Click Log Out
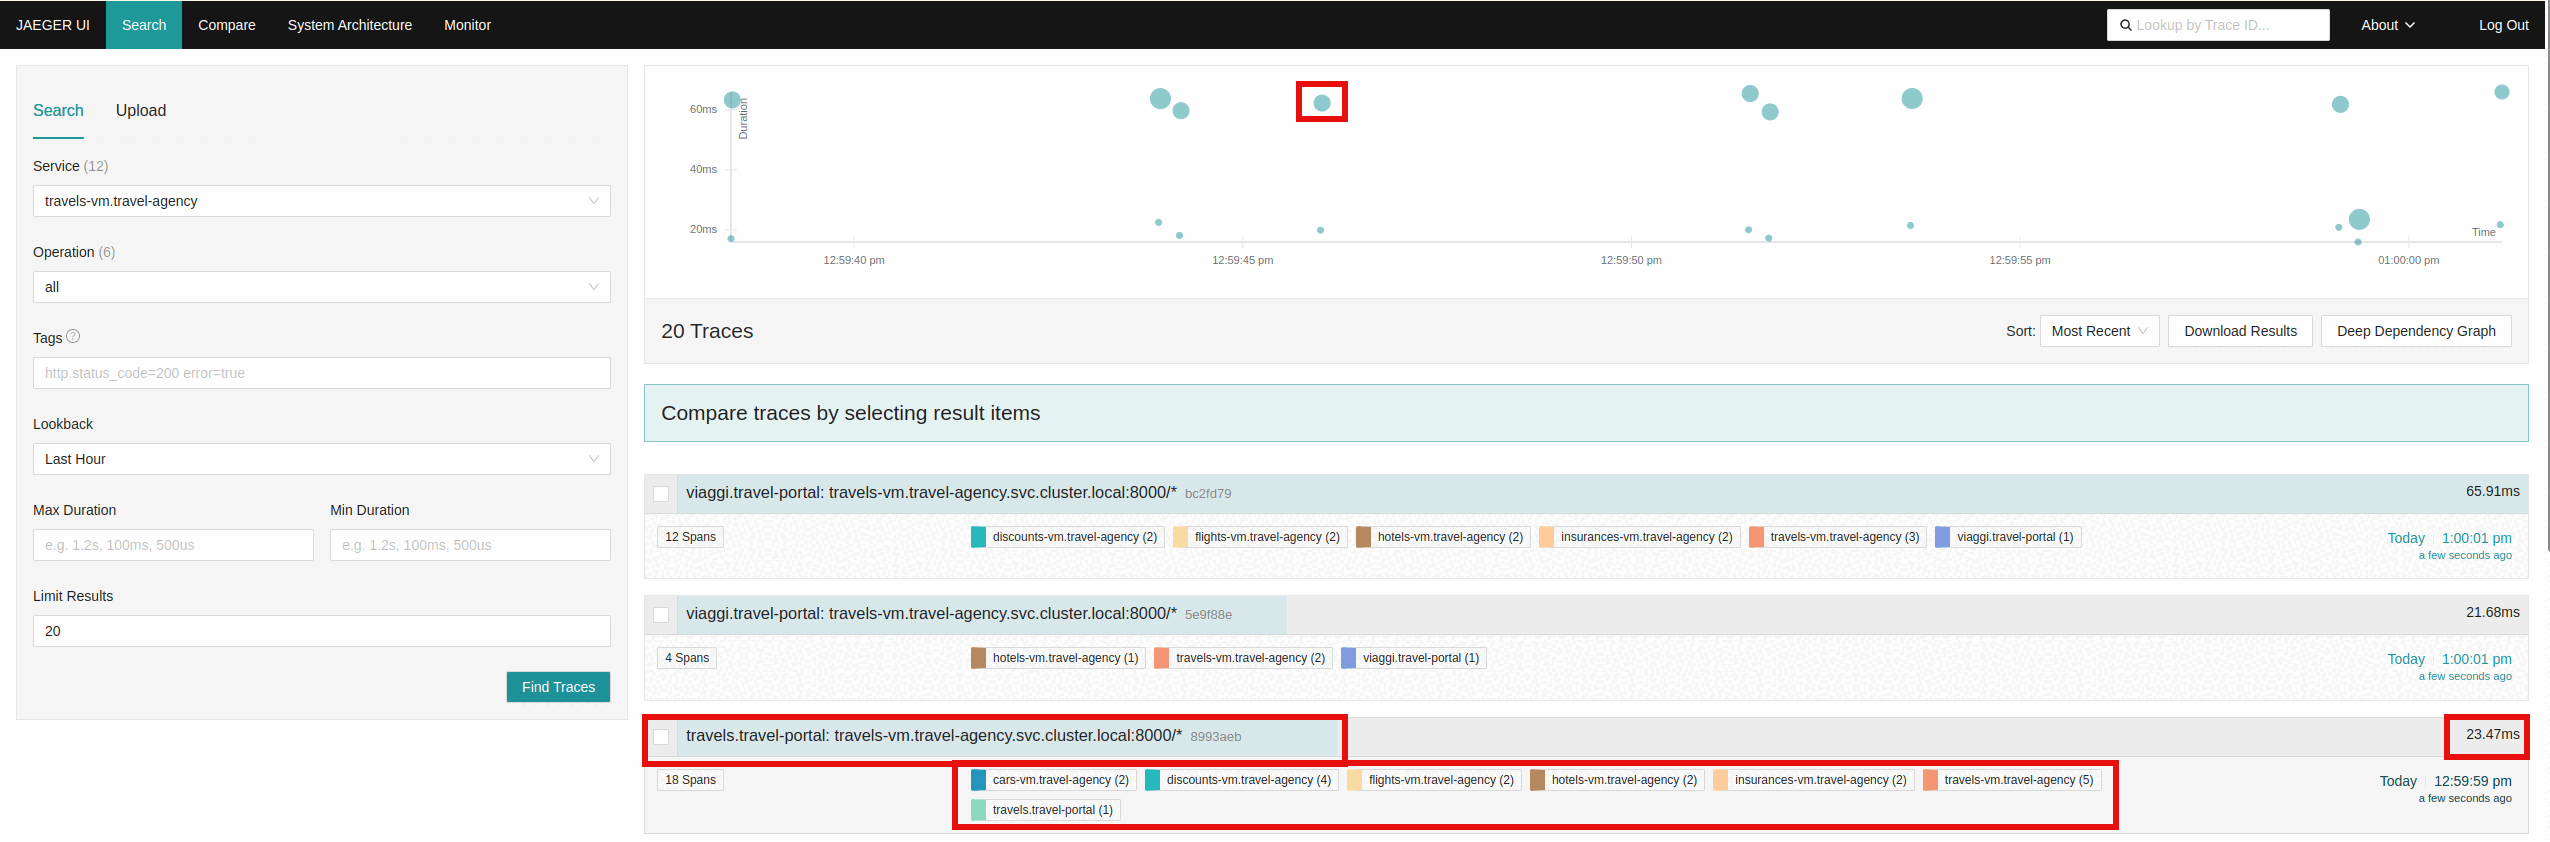This screenshot has width=2550, height=842. (2503, 25)
